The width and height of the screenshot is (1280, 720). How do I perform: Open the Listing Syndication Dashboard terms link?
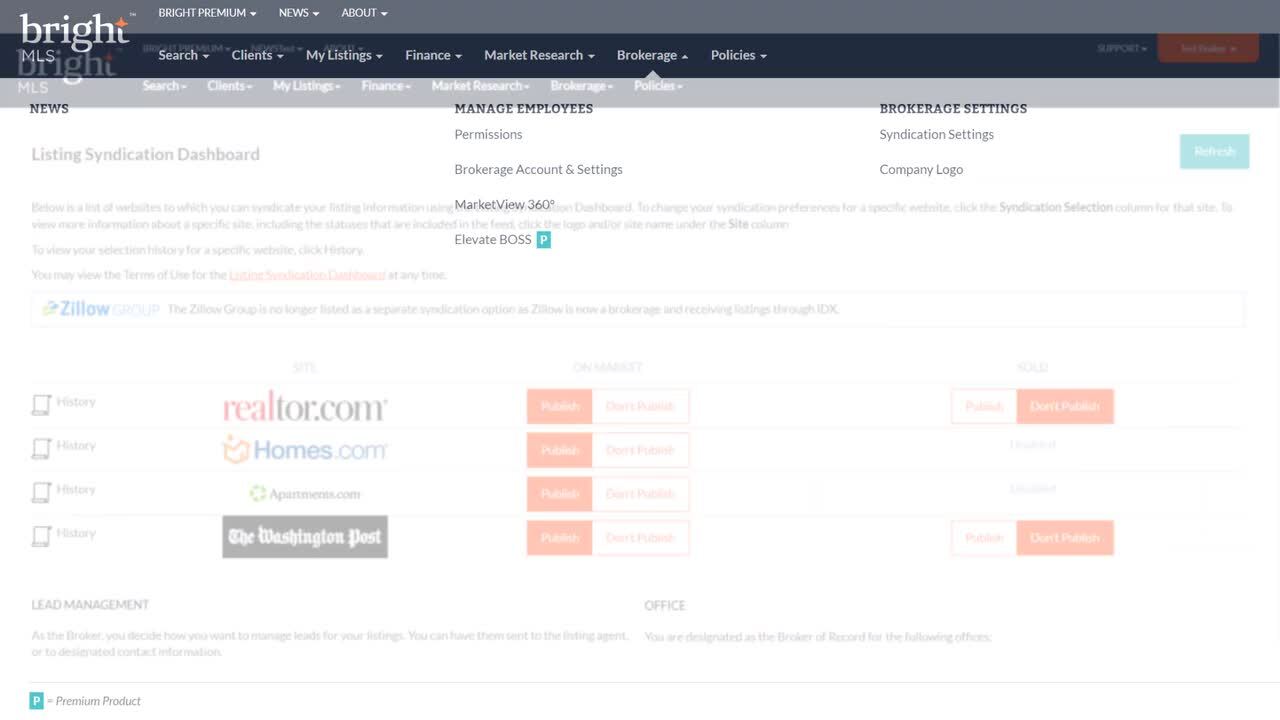307,274
